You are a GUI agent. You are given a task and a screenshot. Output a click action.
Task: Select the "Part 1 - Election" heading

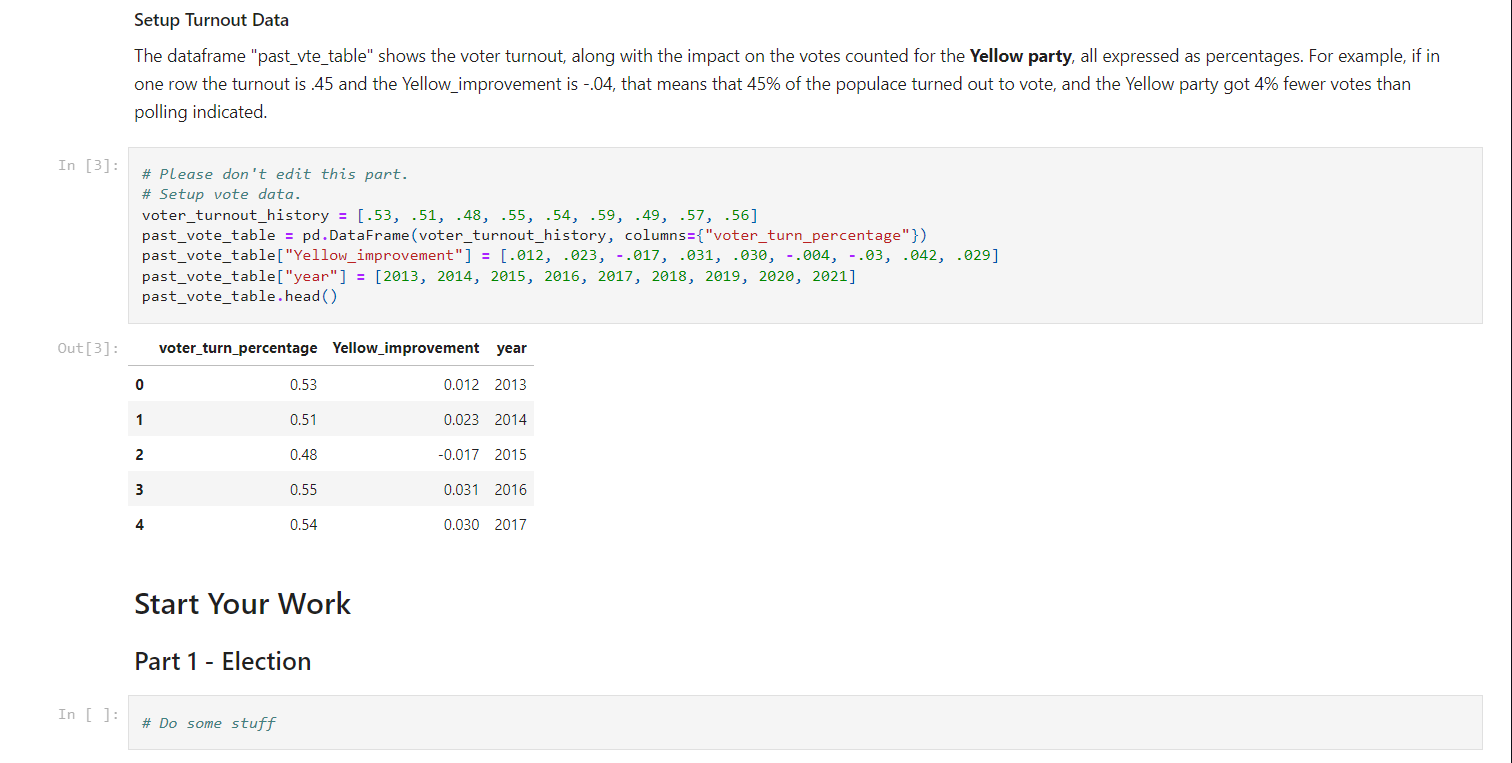point(222,660)
